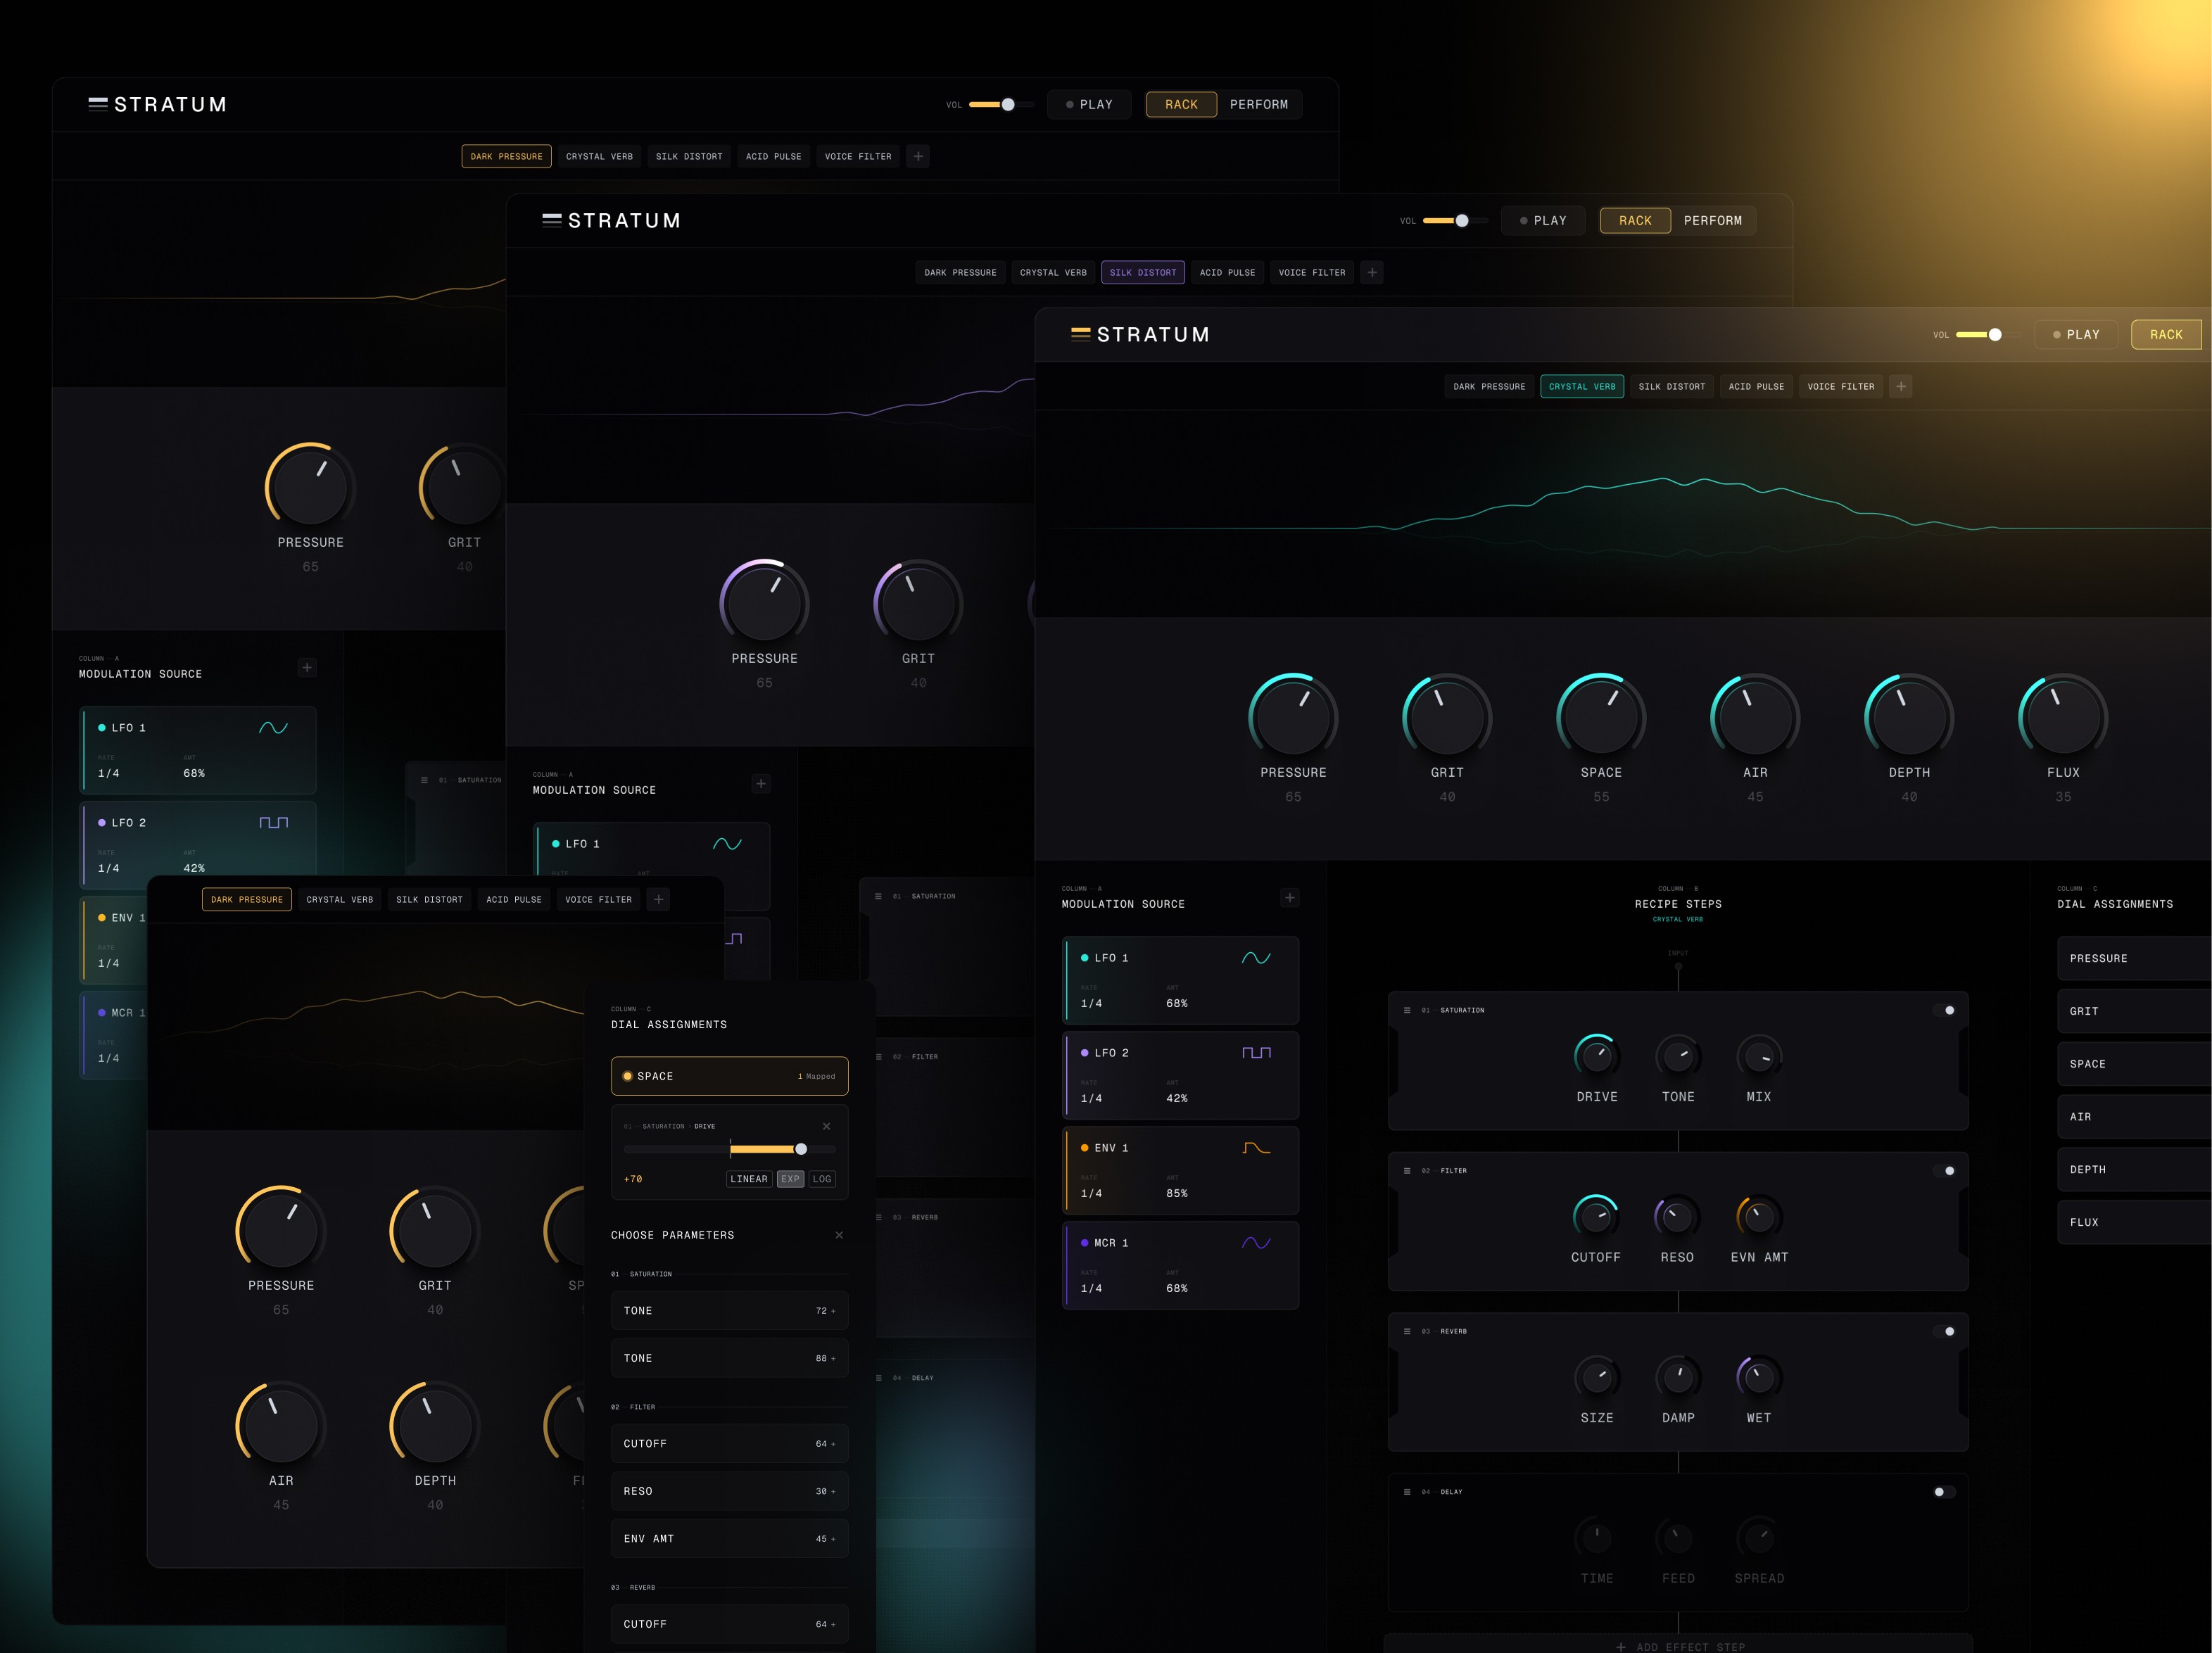Click the DRIVE knob in the Saturation step

point(1597,1056)
